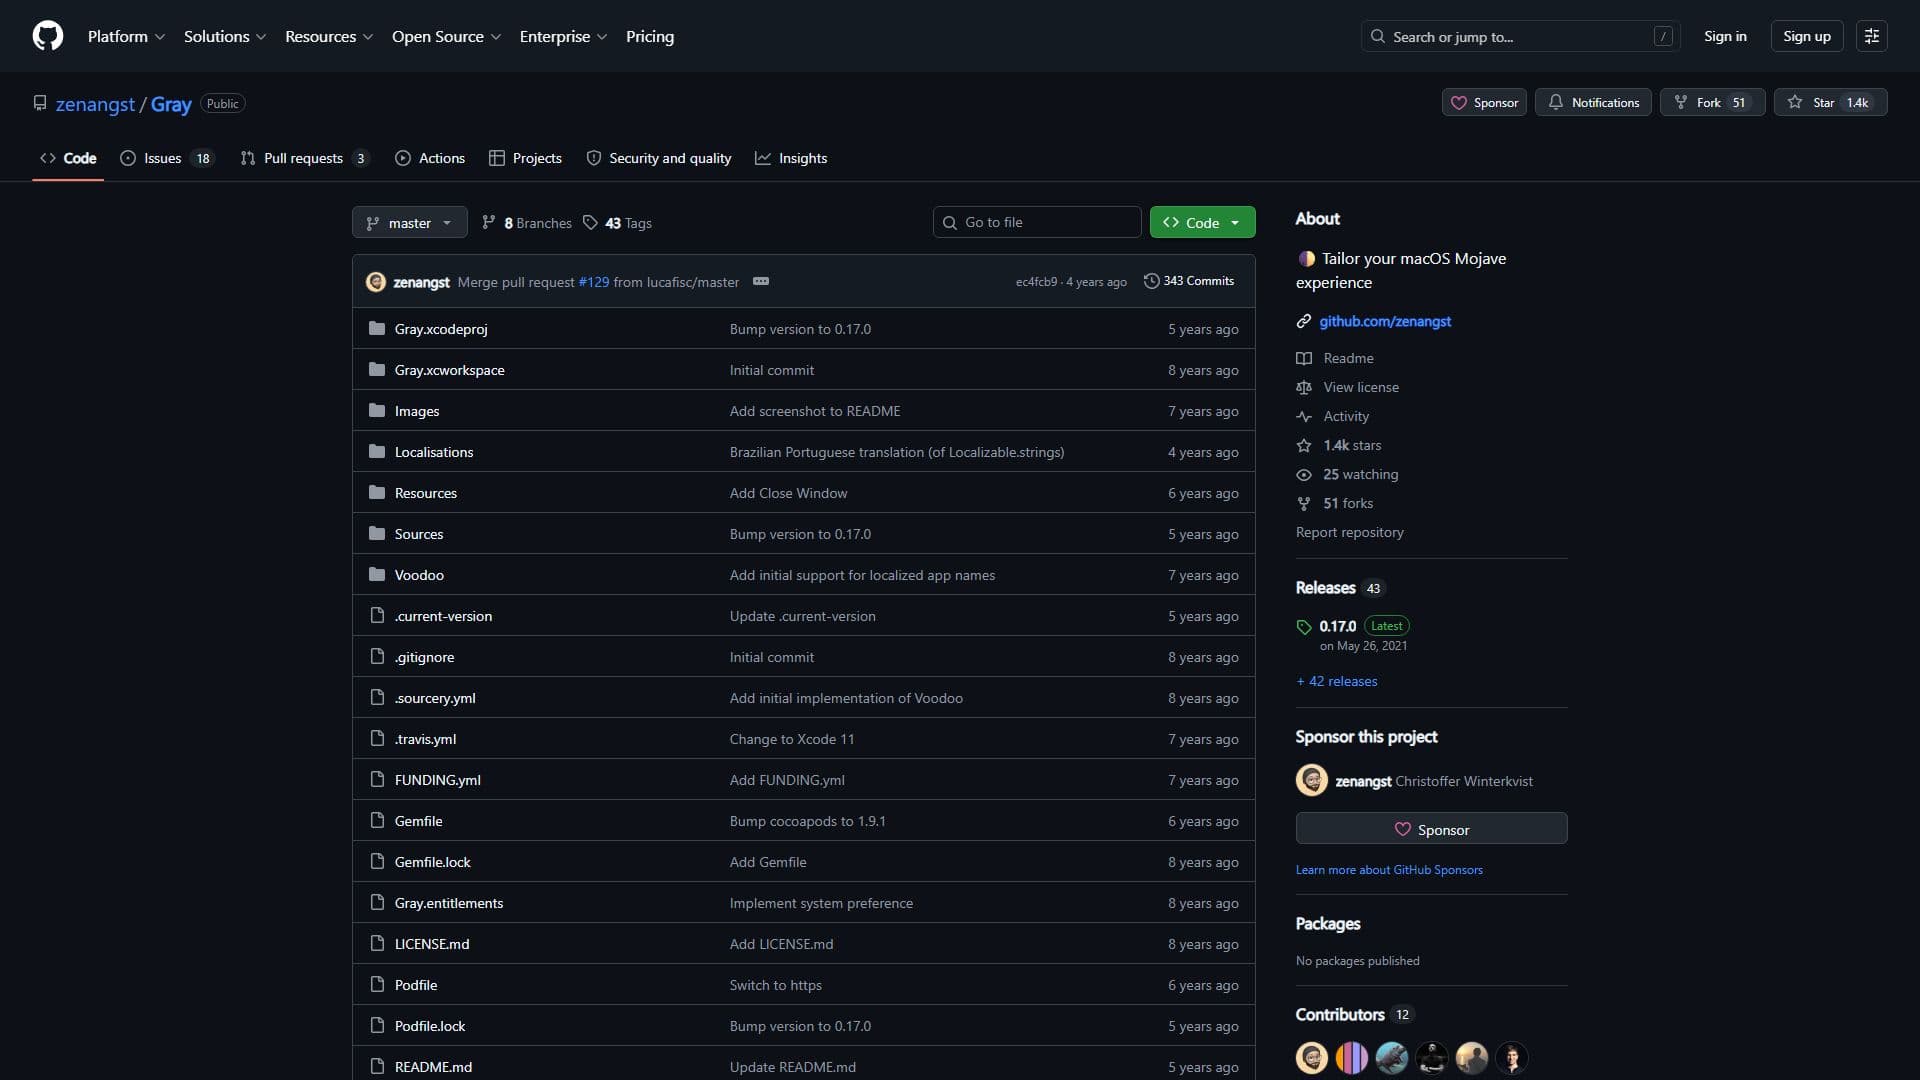Viewport: 1920px width, 1080px height.
Task: Click Sign in
Action: pos(1725,36)
